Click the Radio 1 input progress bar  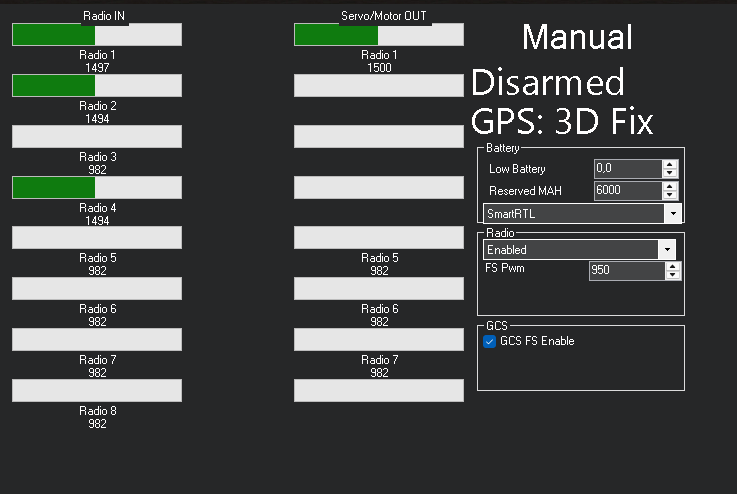(x=96, y=35)
